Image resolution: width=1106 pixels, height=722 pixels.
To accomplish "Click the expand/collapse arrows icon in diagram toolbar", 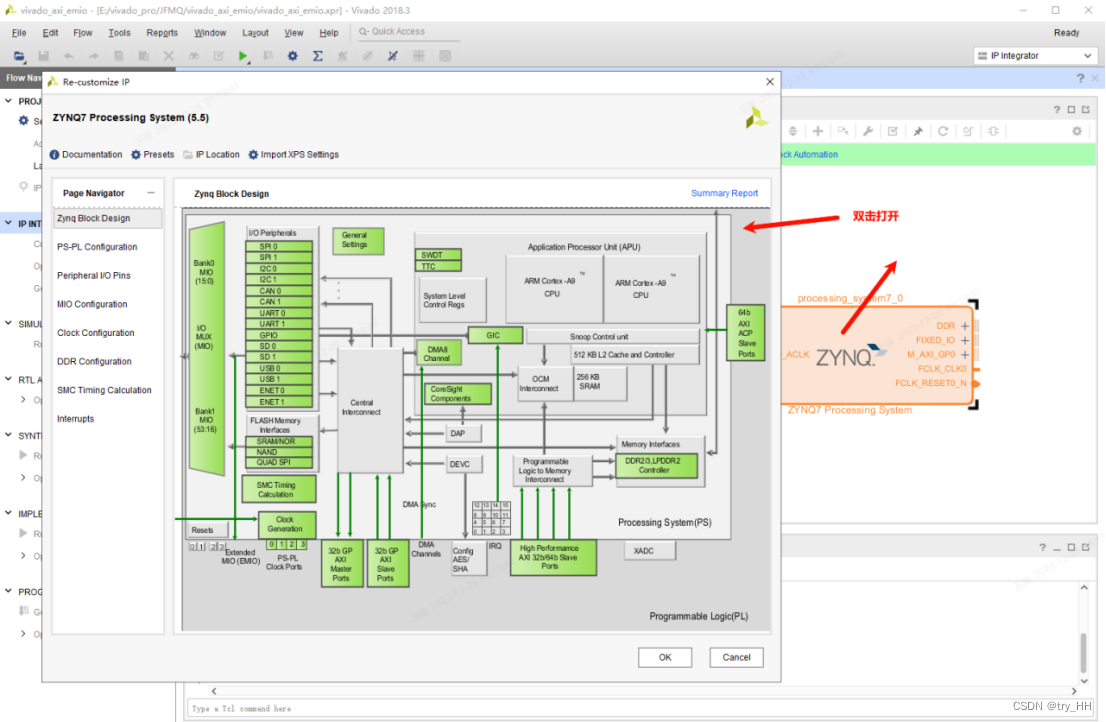I will click(x=793, y=131).
